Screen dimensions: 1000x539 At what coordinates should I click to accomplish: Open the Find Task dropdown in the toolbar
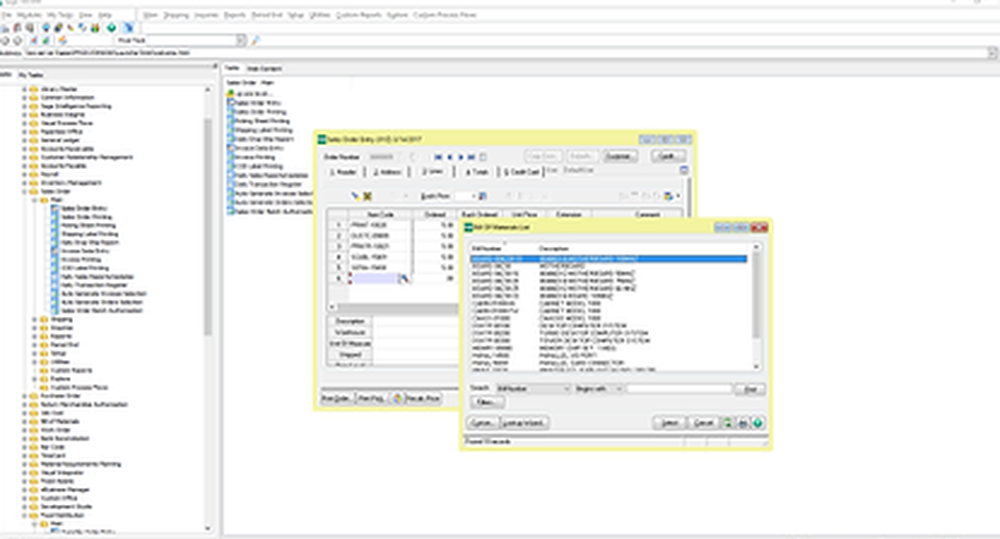(x=240, y=40)
